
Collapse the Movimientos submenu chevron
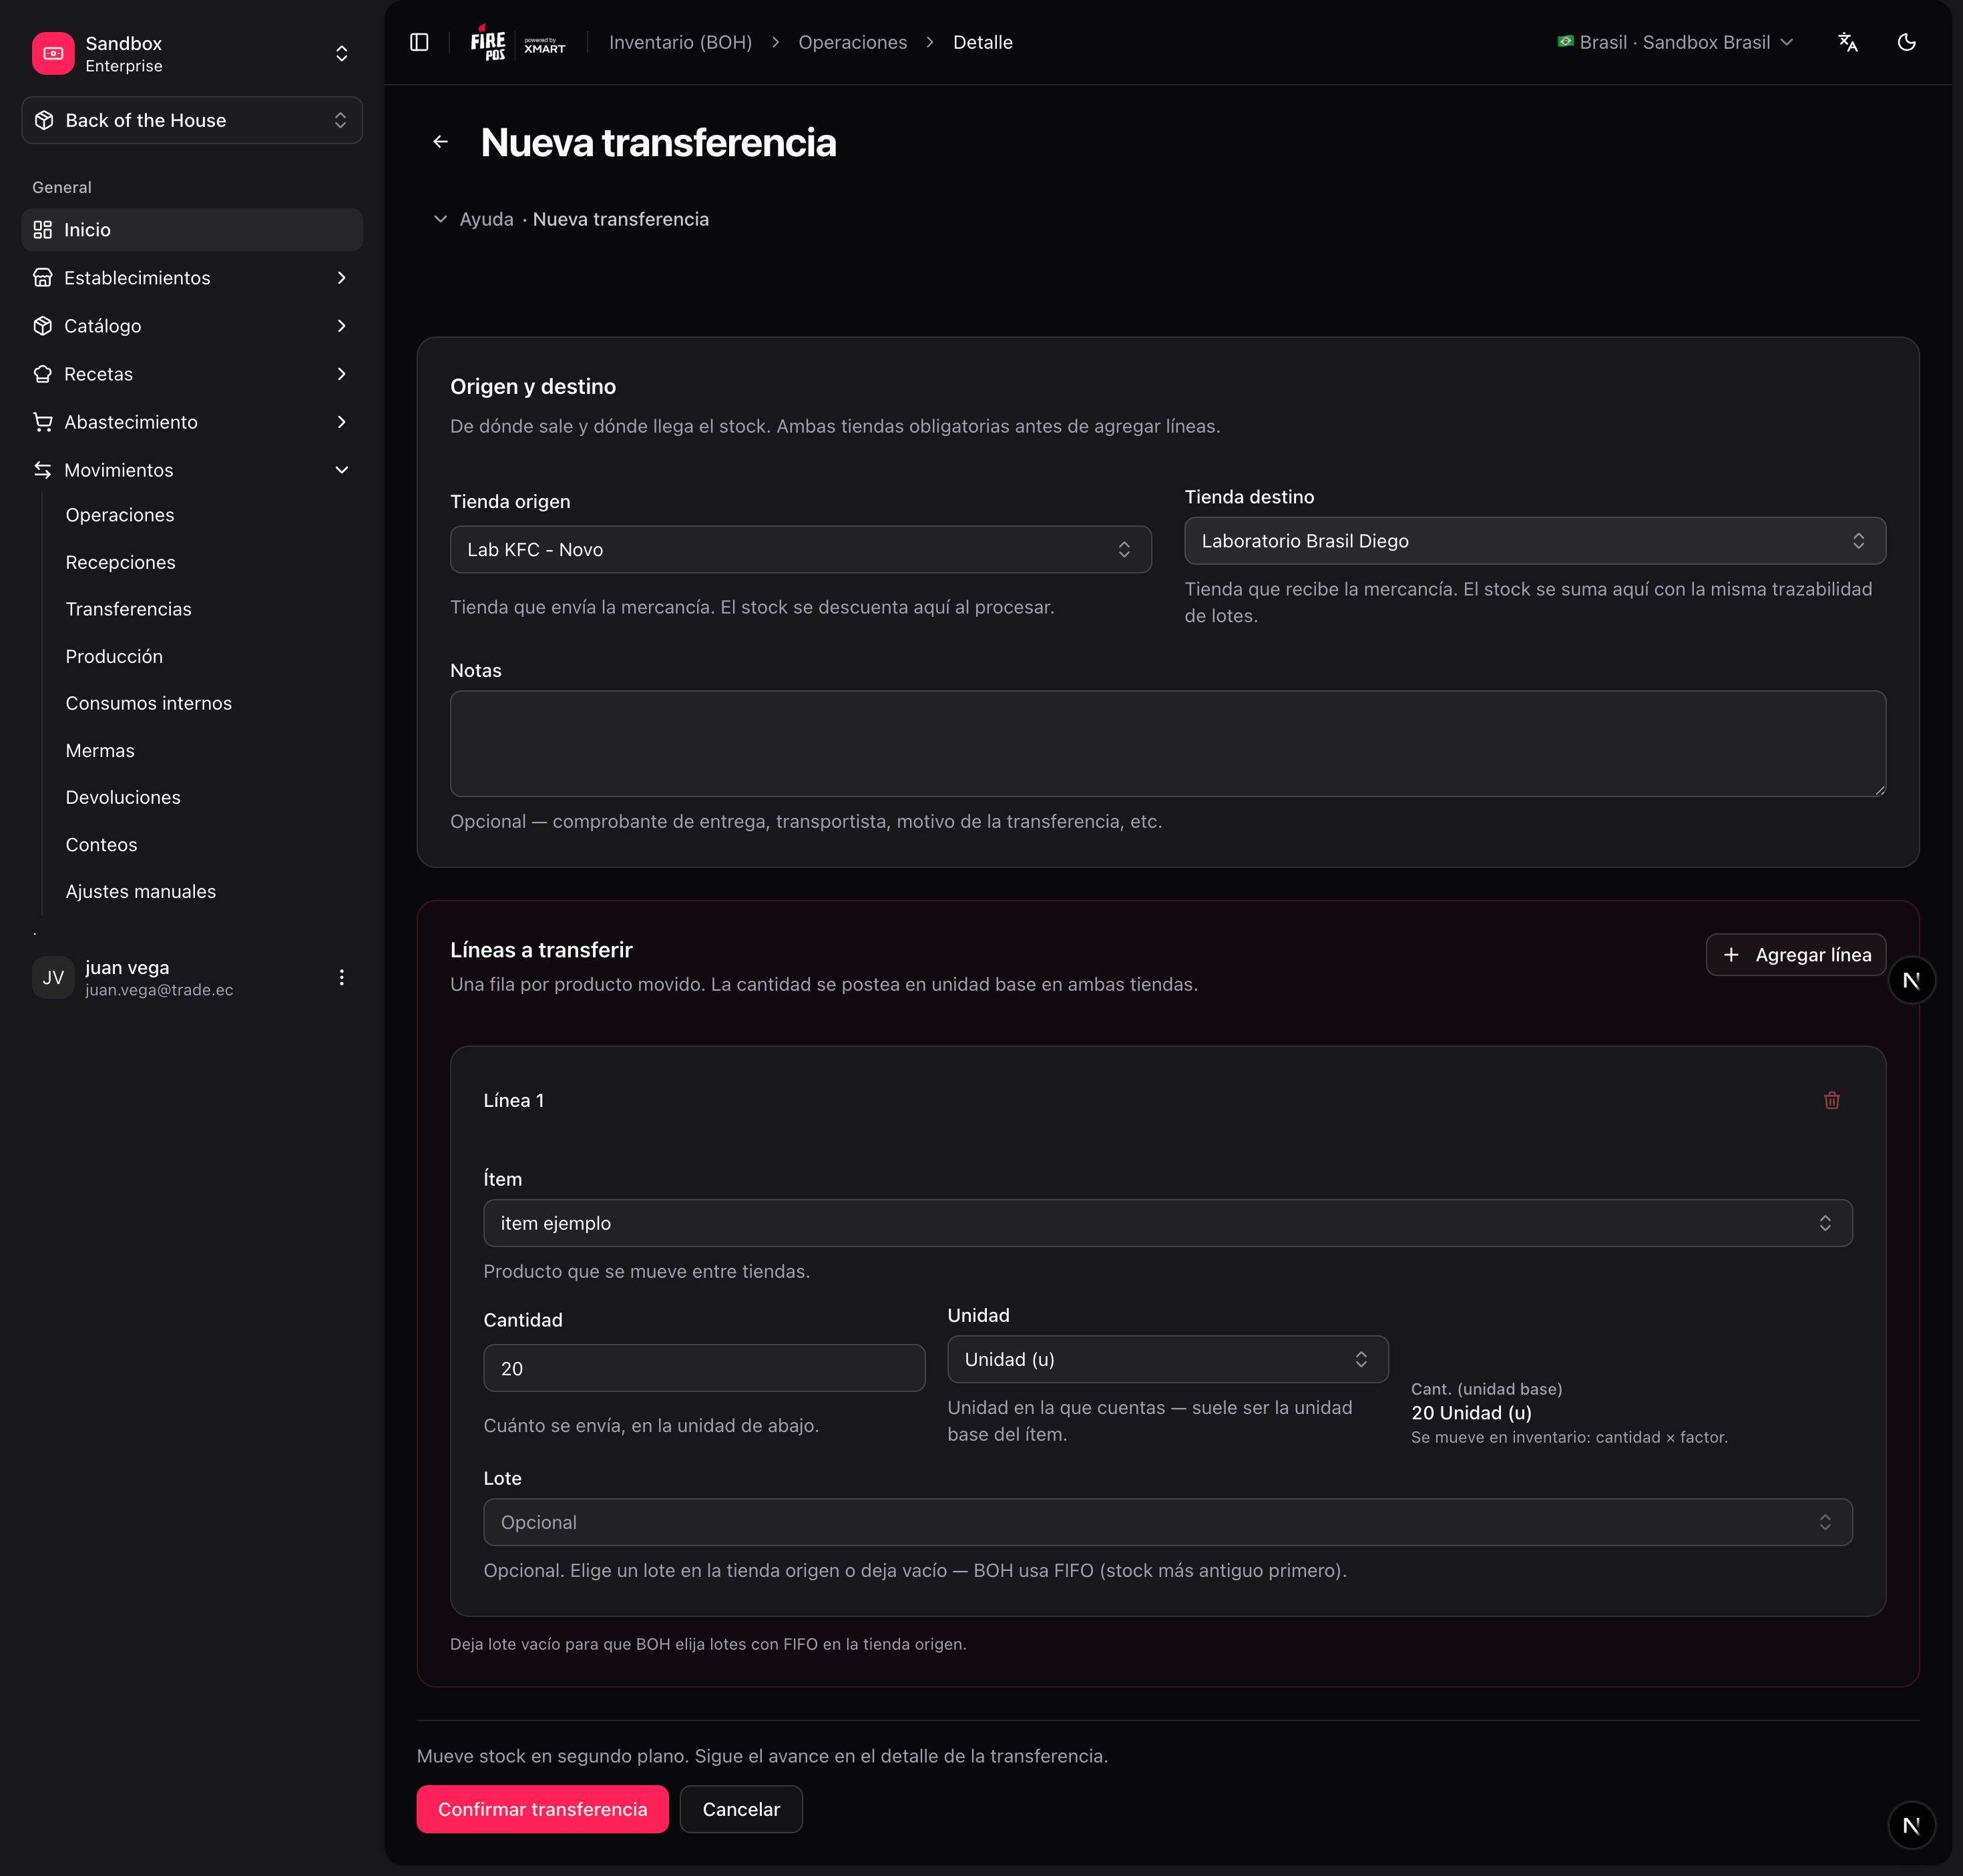pyautogui.click(x=341, y=470)
